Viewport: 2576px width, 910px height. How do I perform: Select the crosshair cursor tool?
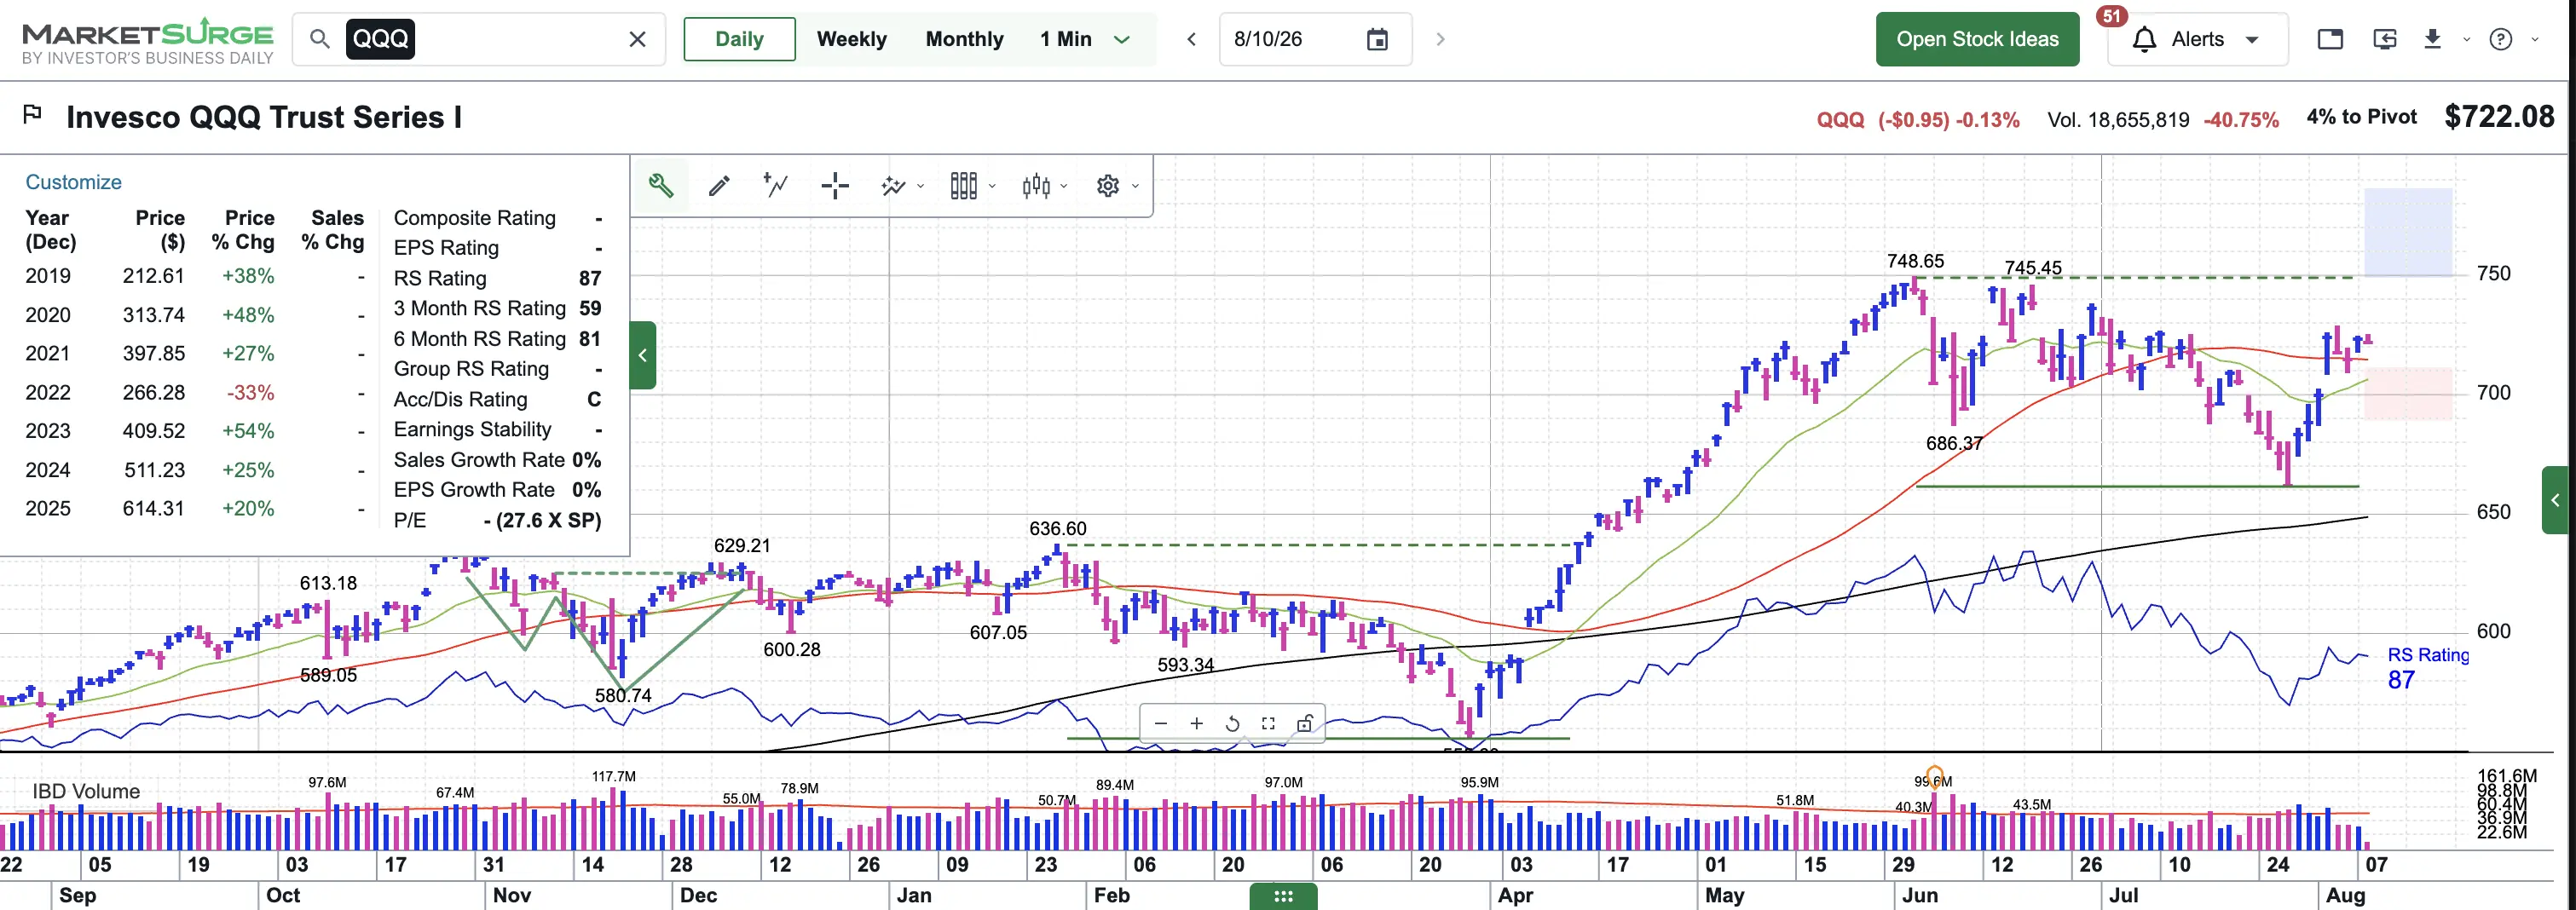[834, 185]
